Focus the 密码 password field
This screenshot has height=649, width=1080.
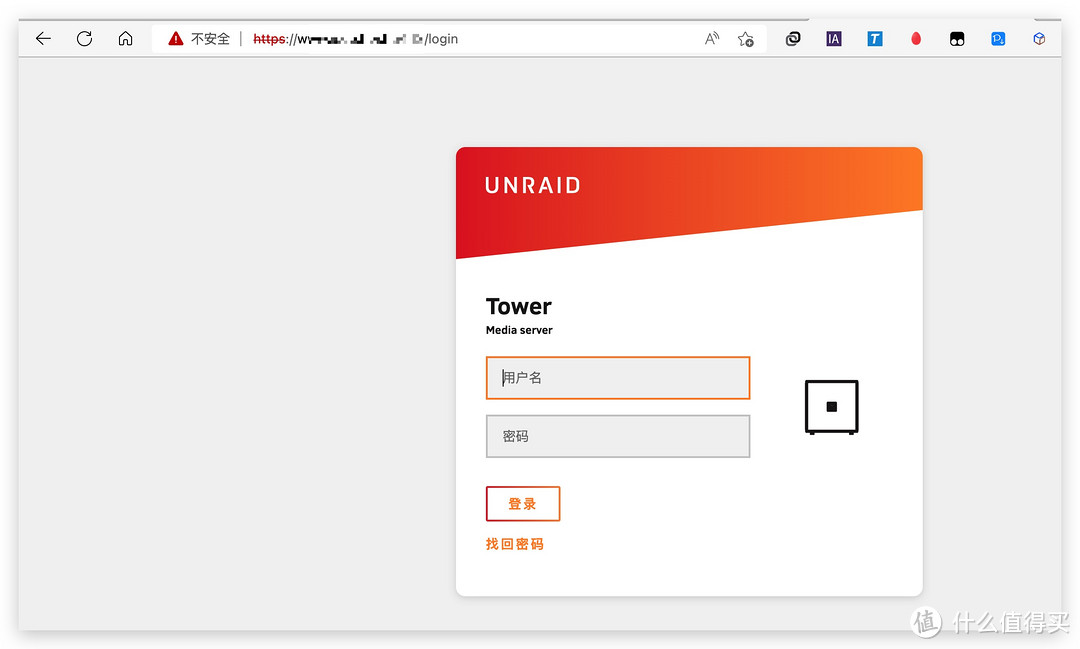point(618,436)
